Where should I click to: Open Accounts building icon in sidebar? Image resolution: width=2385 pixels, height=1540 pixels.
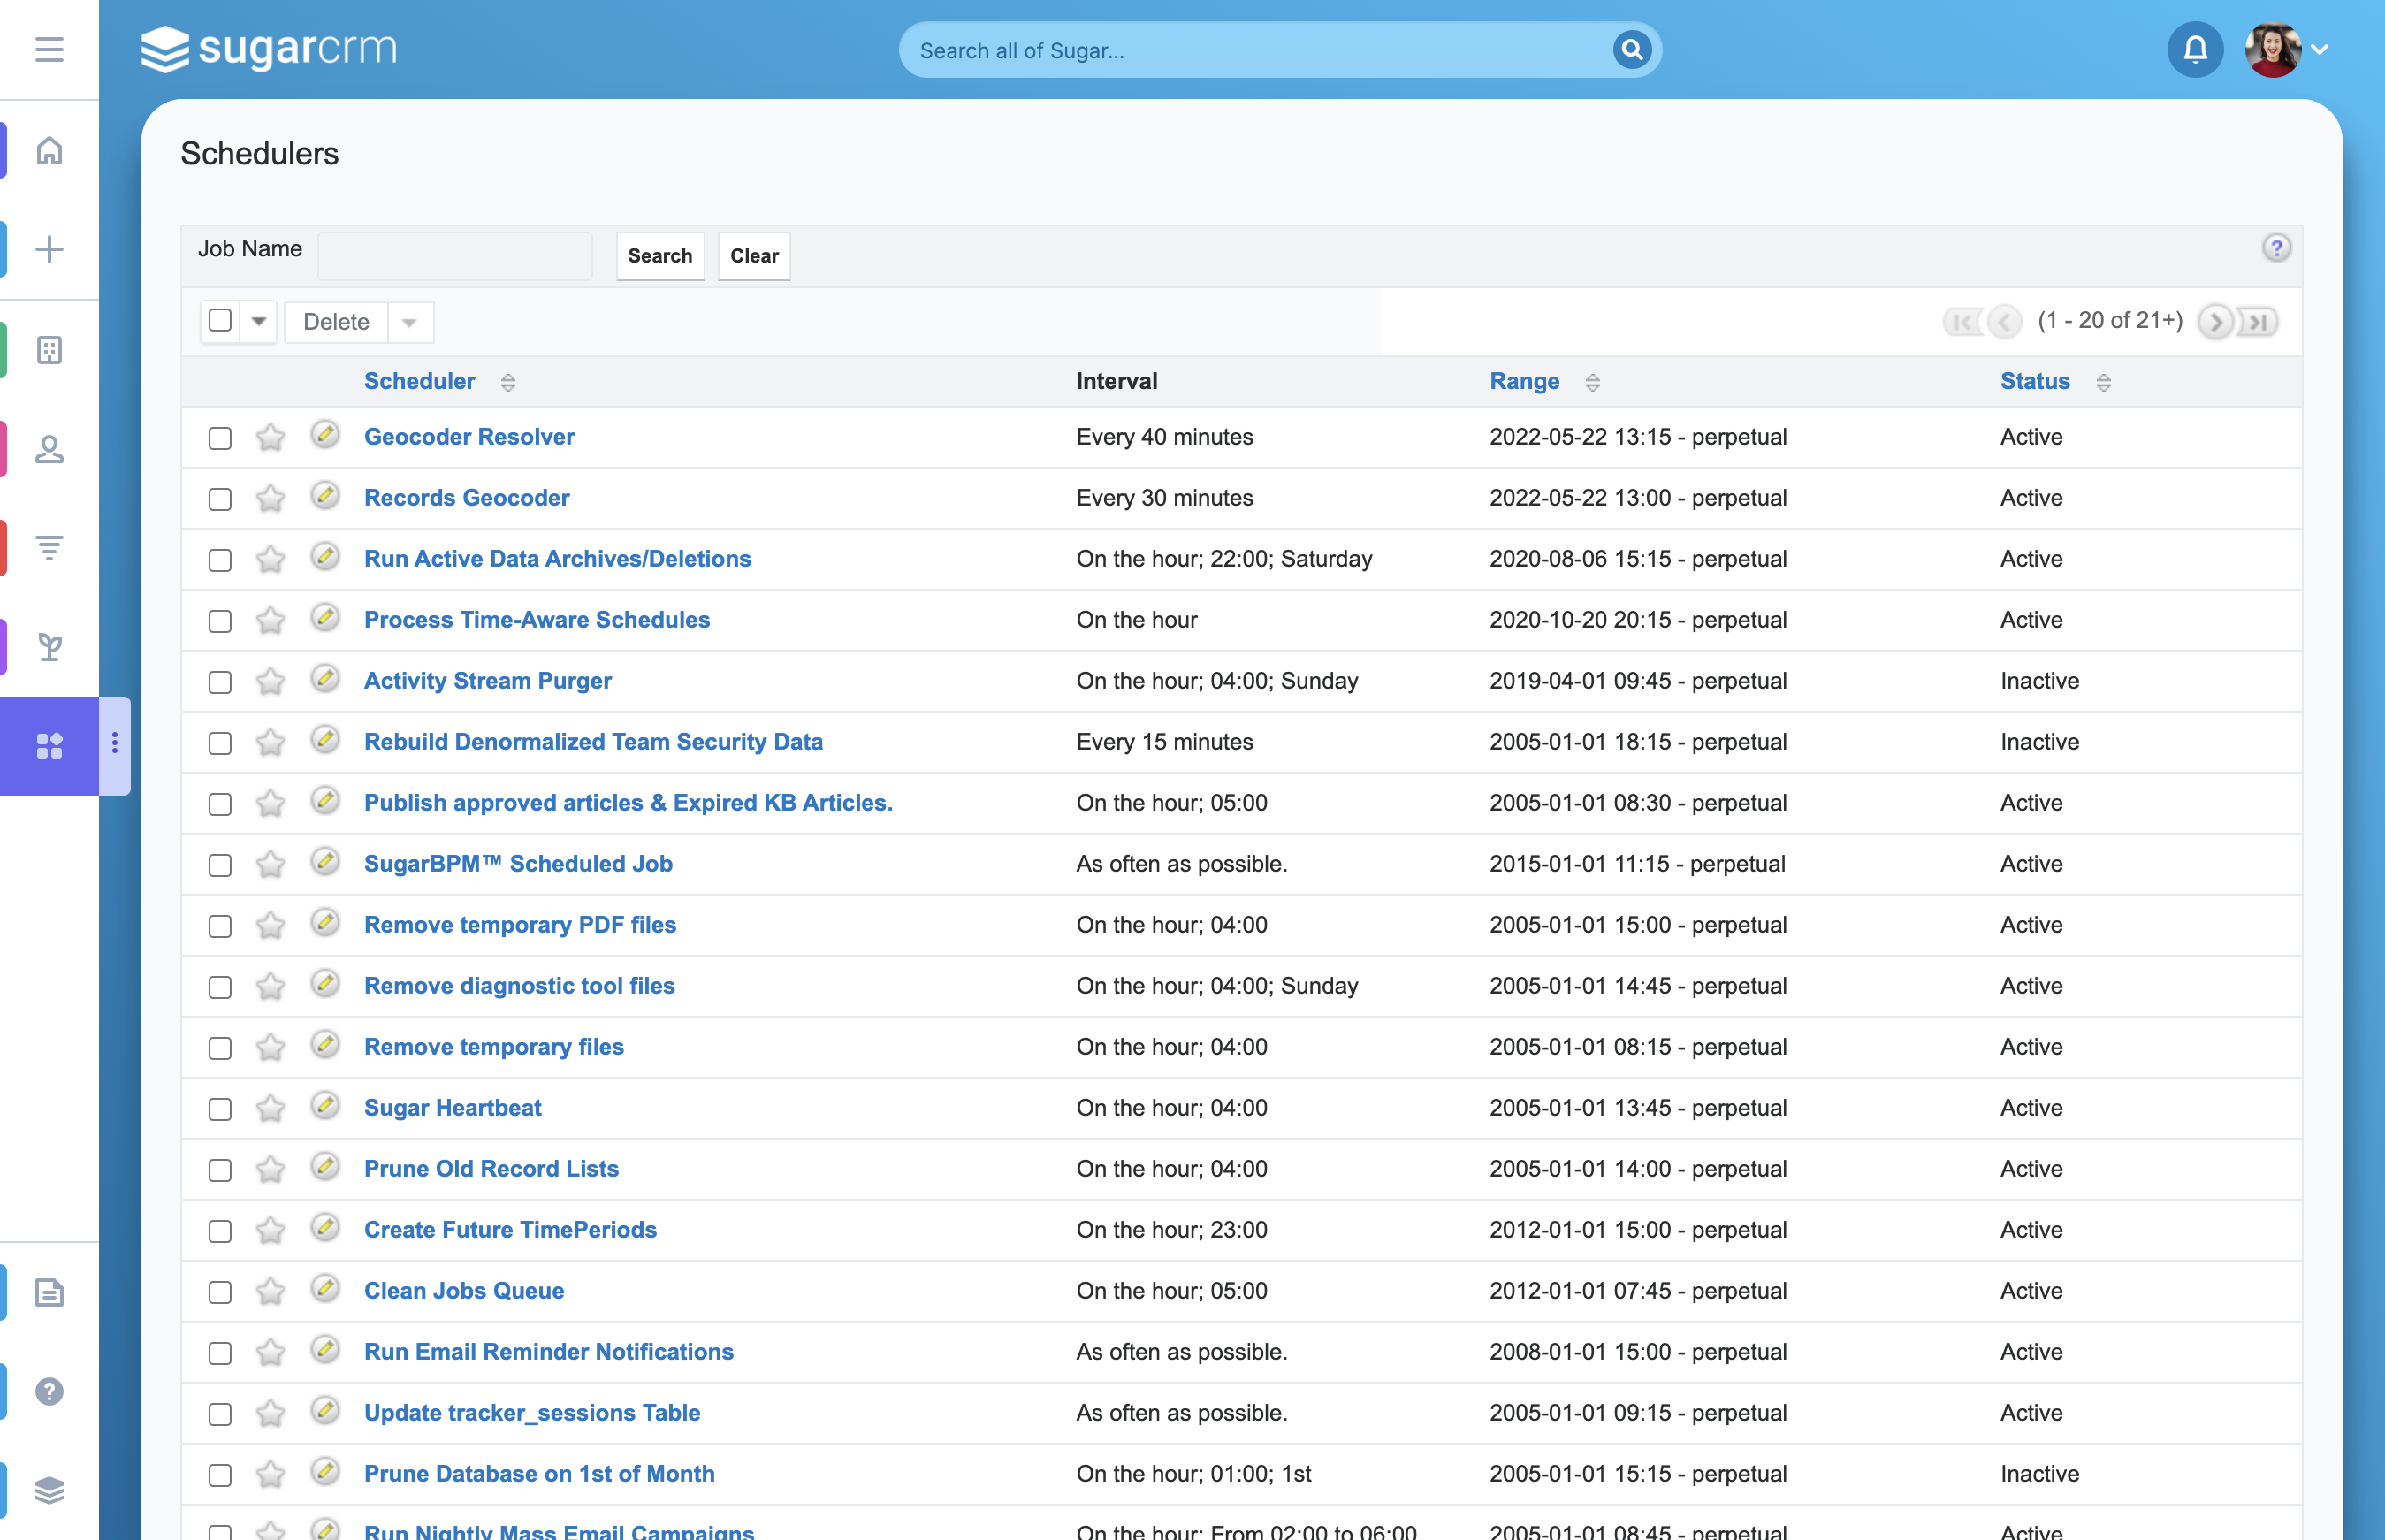[49, 349]
